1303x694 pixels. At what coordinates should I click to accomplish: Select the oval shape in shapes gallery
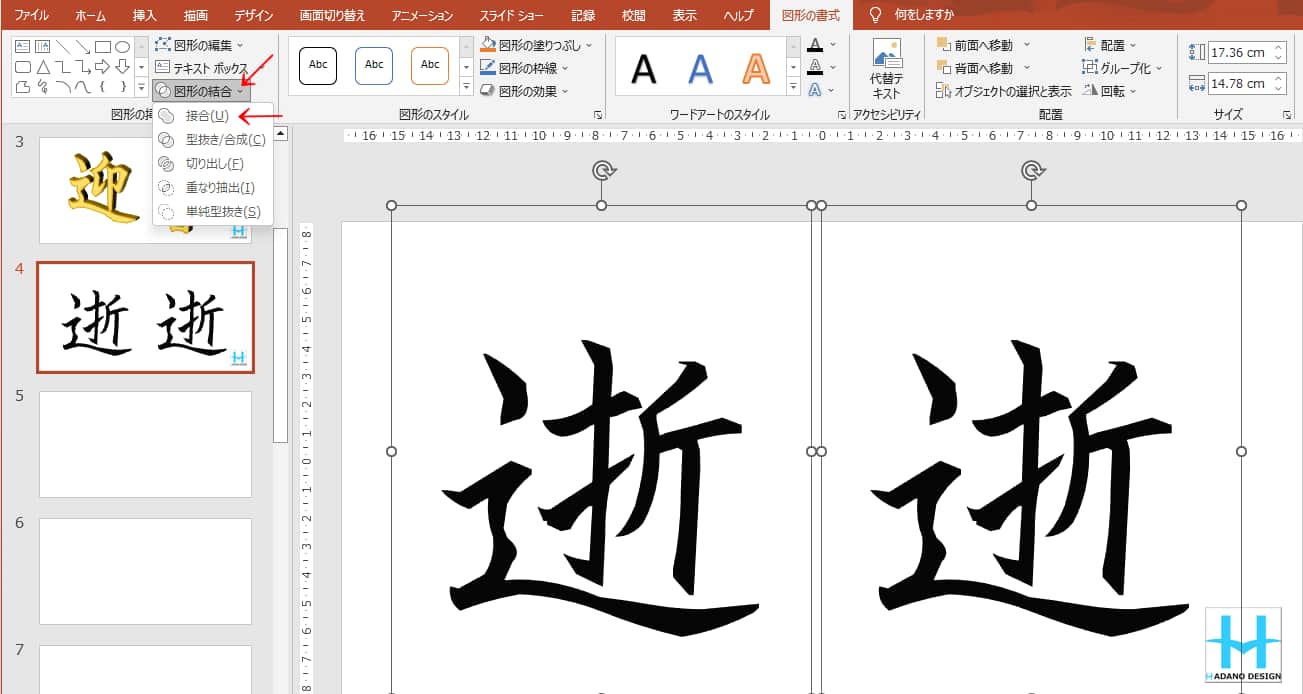click(x=123, y=47)
